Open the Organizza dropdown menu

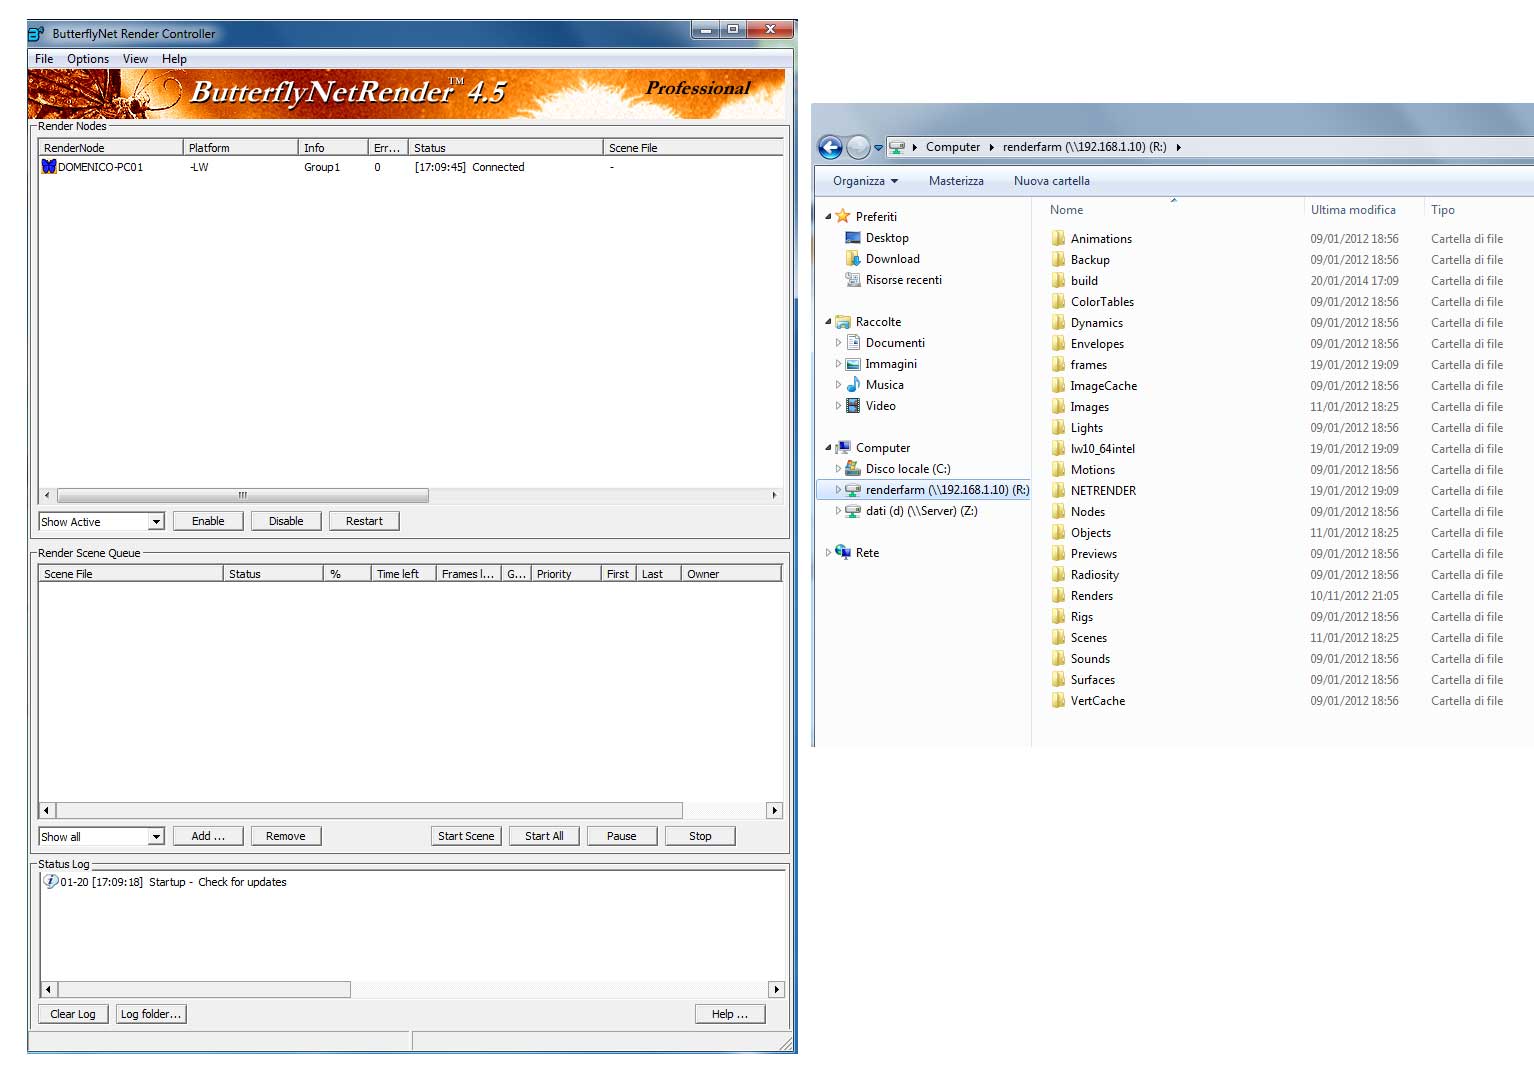point(865,181)
